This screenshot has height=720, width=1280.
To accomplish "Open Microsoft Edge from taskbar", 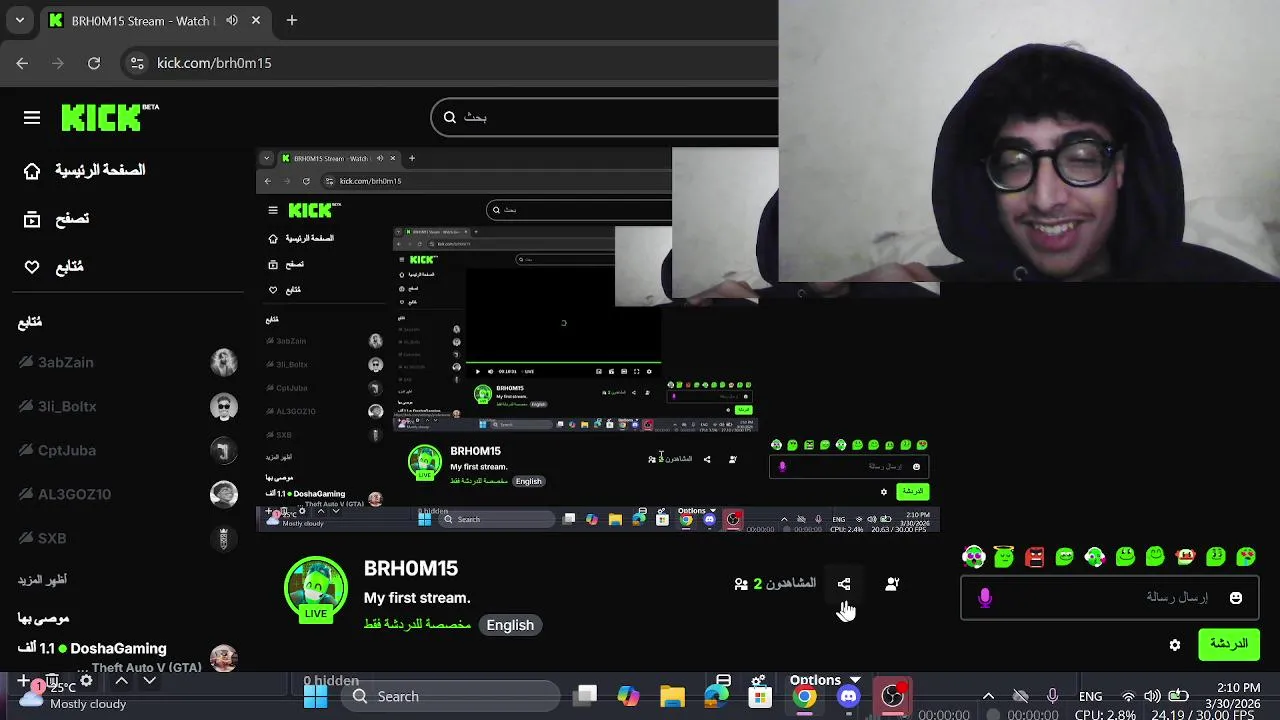I will [716, 696].
